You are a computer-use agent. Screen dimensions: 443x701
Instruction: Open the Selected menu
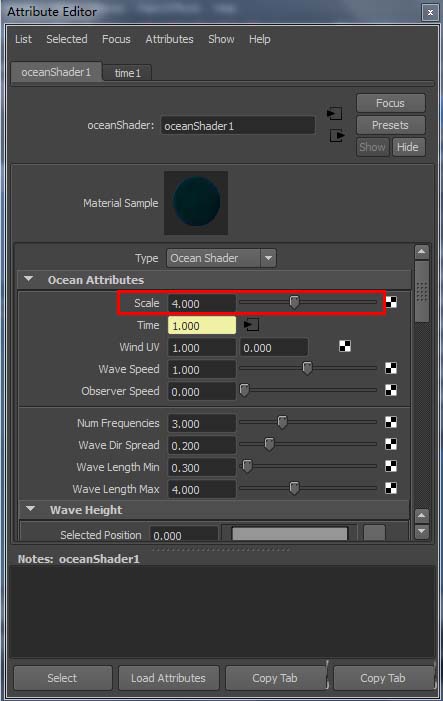67,39
